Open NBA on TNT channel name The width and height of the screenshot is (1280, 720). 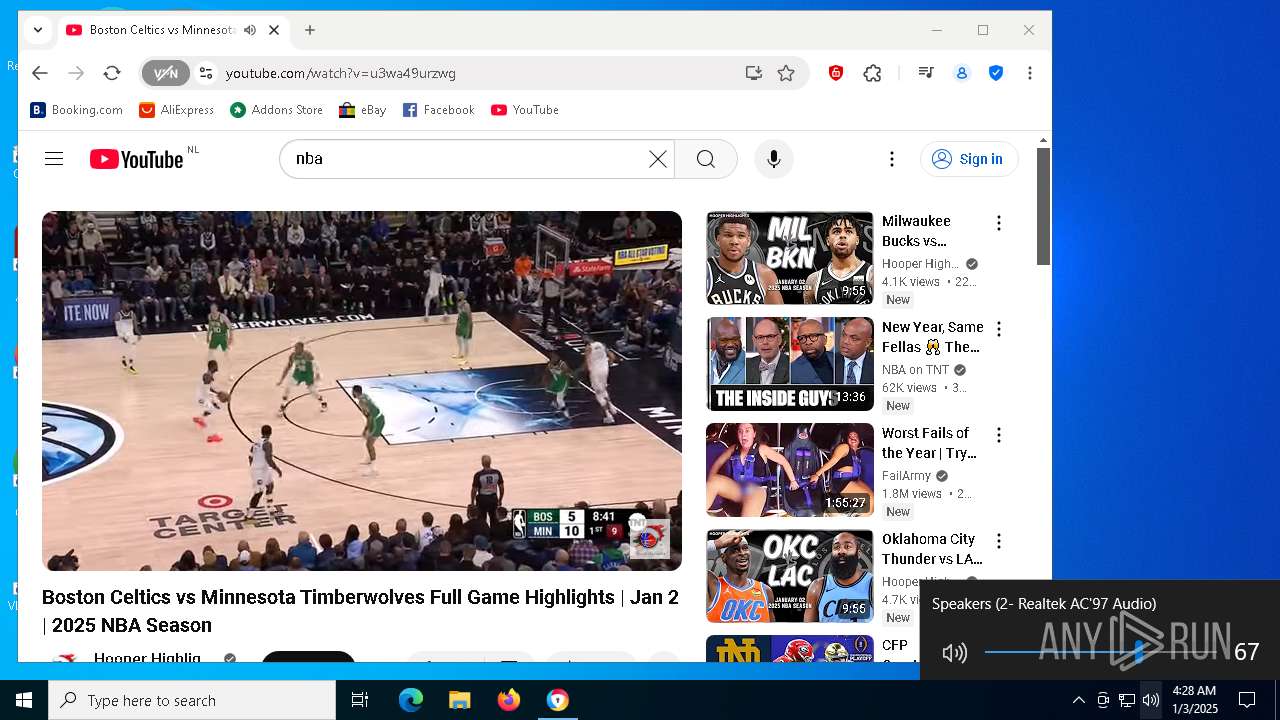(915, 370)
